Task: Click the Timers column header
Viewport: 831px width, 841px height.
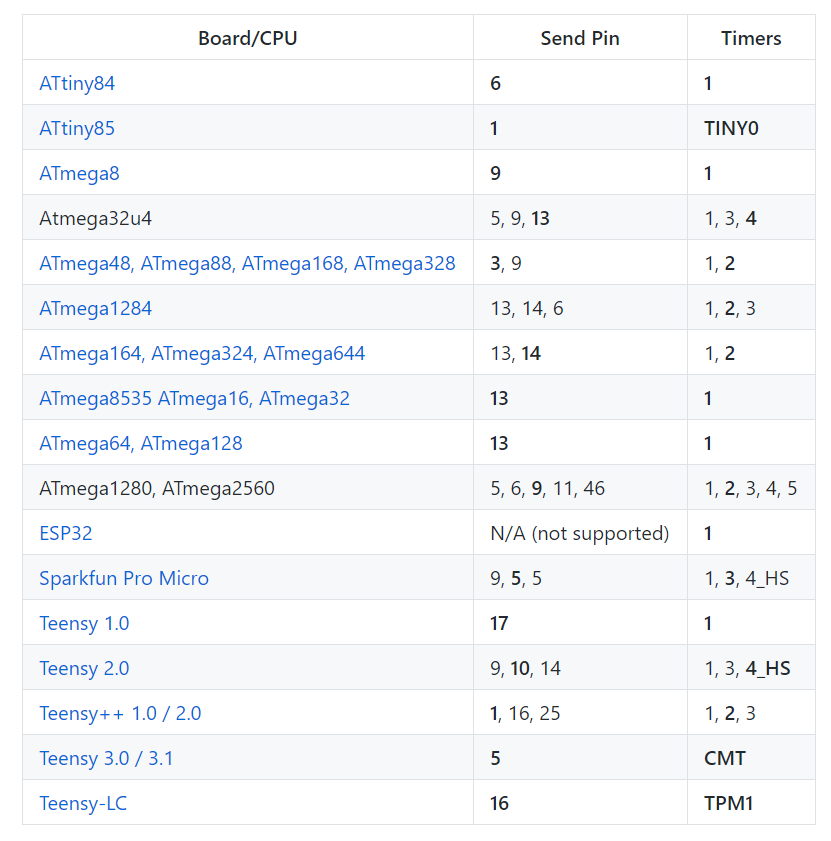Action: coord(751,39)
